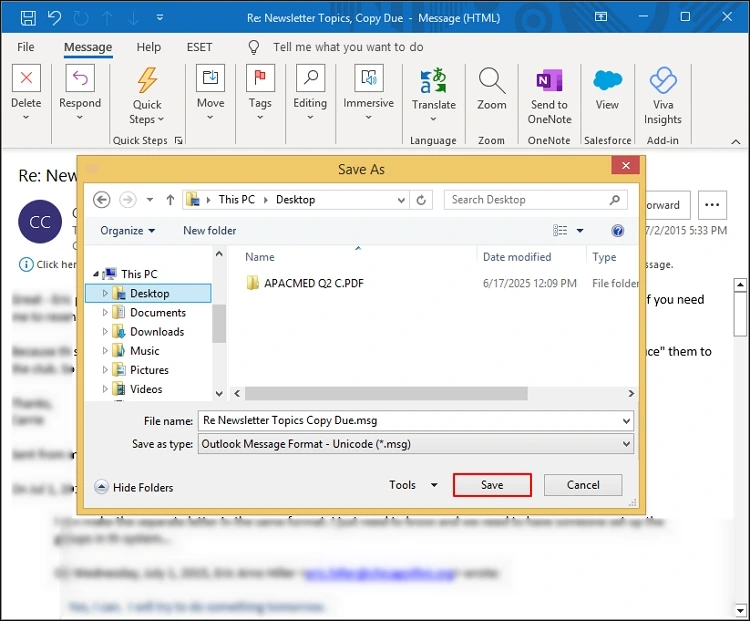Click the Zoom magnifier icon
The height and width of the screenshot is (621, 750).
(492, 80)
